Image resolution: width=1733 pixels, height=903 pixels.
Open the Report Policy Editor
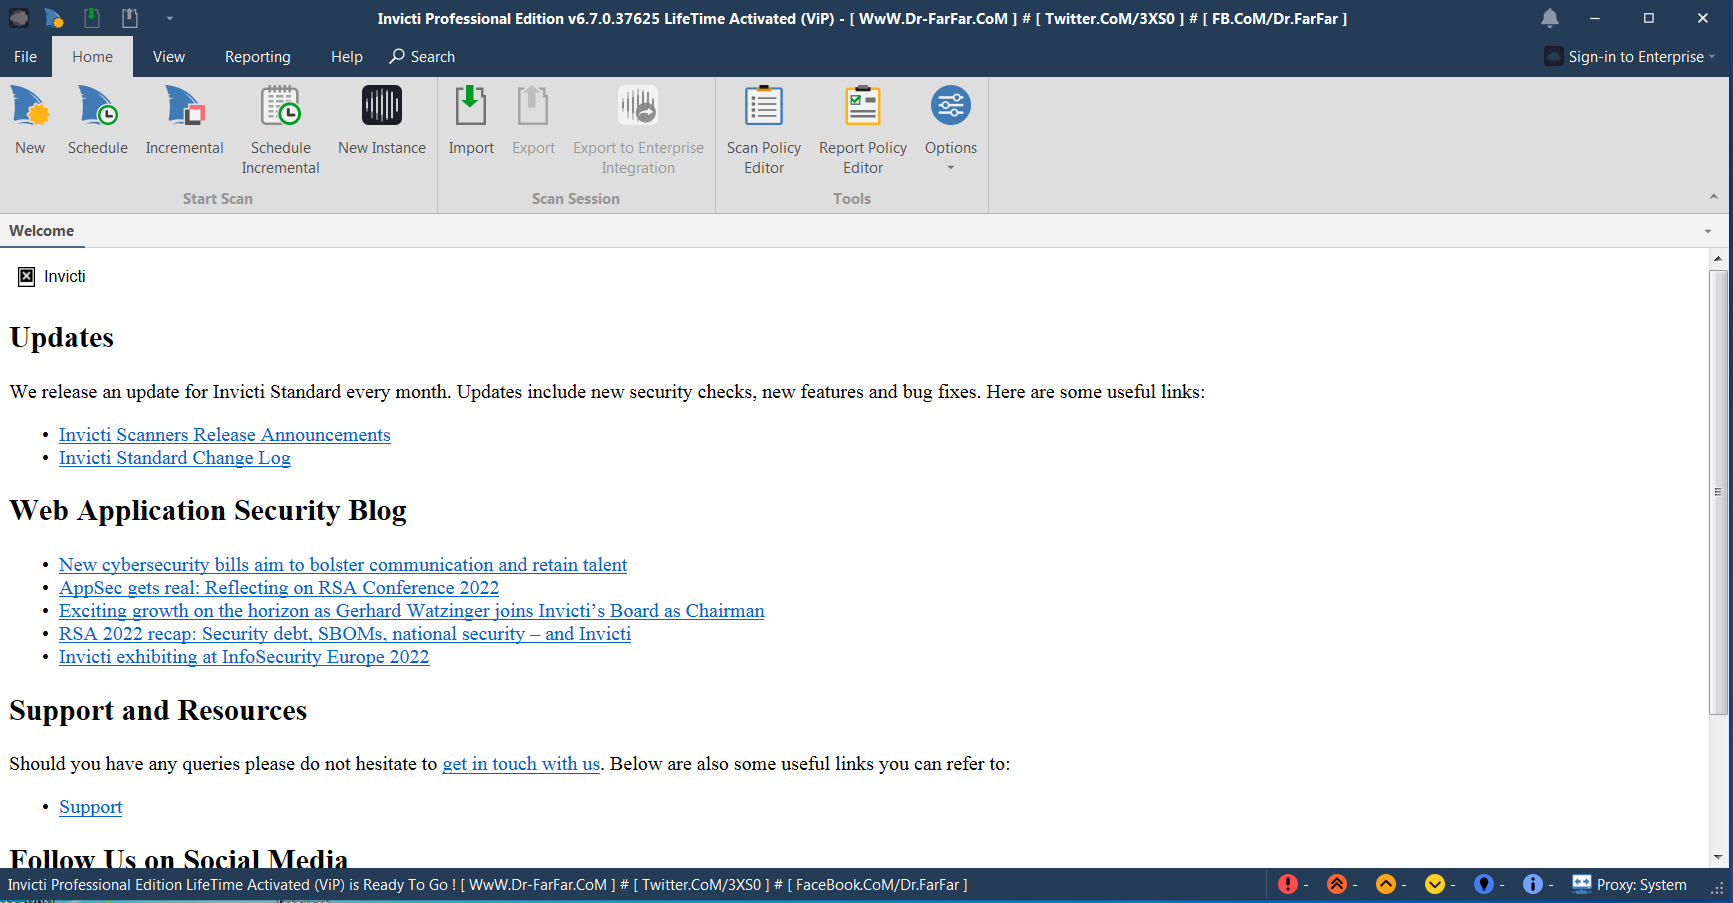coord(862,130)
